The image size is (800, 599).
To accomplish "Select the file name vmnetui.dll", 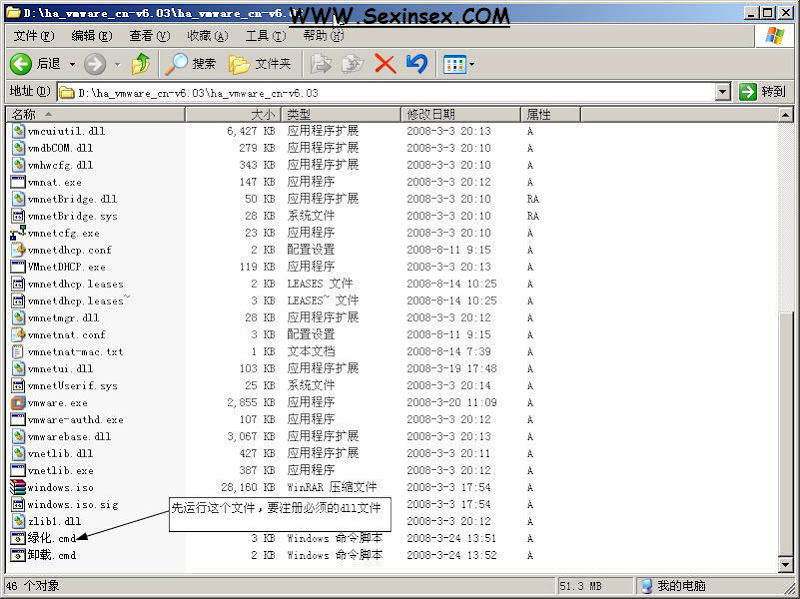I will 60,369.
